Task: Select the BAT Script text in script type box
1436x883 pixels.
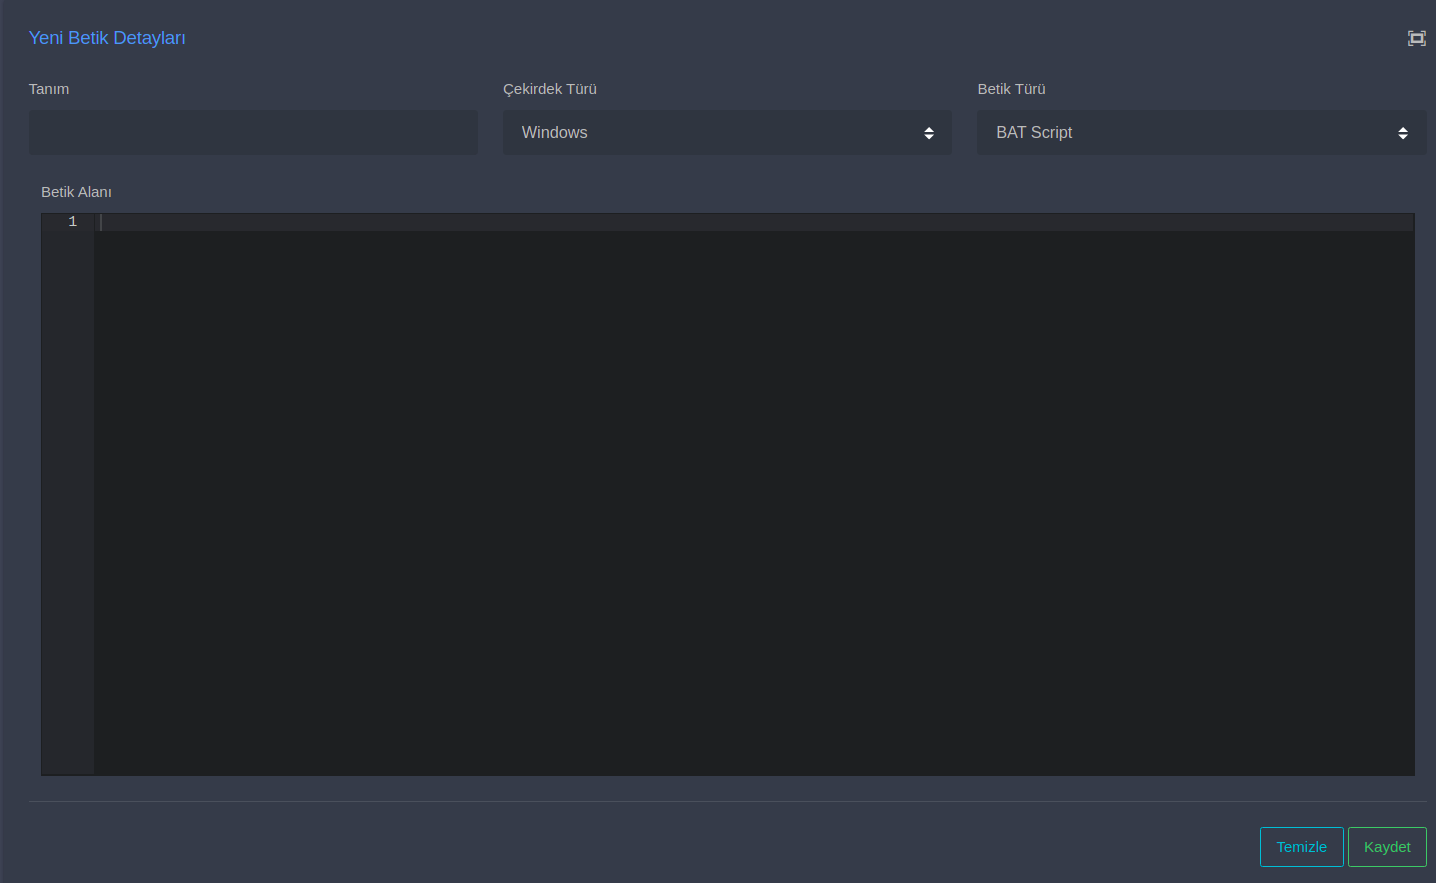Action: click(1034, 132)
